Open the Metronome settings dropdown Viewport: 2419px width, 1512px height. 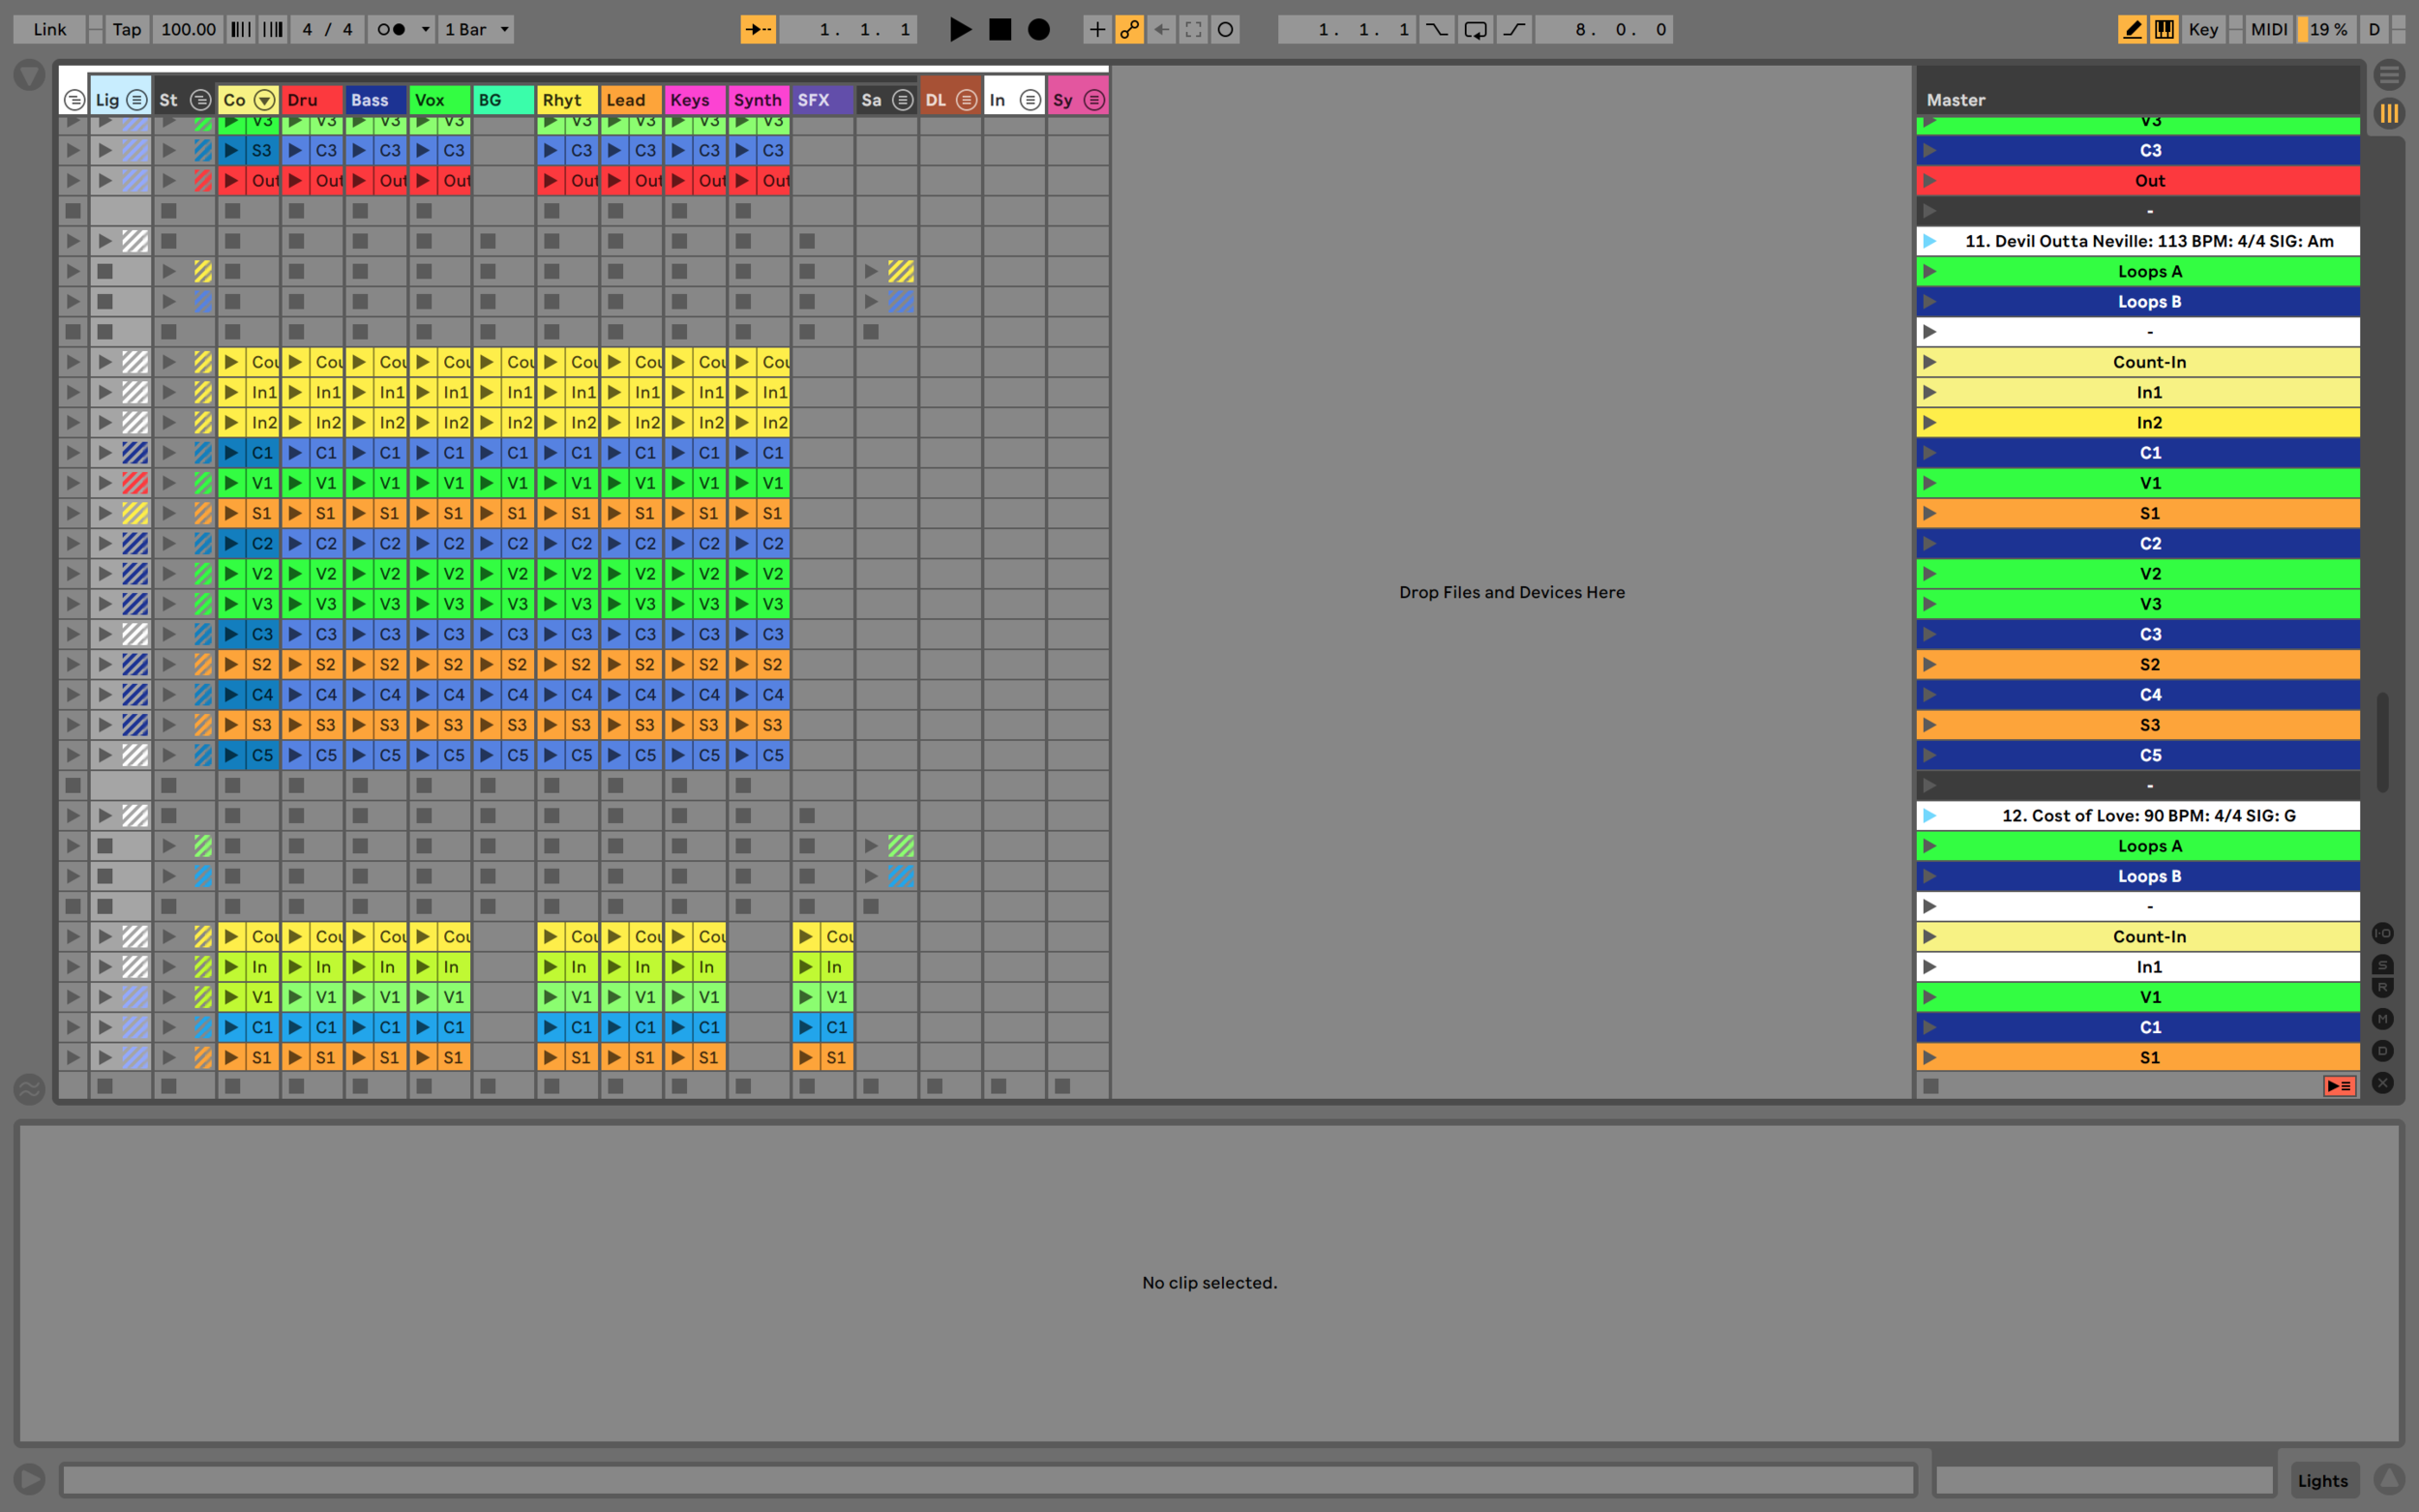coord(425,29)
